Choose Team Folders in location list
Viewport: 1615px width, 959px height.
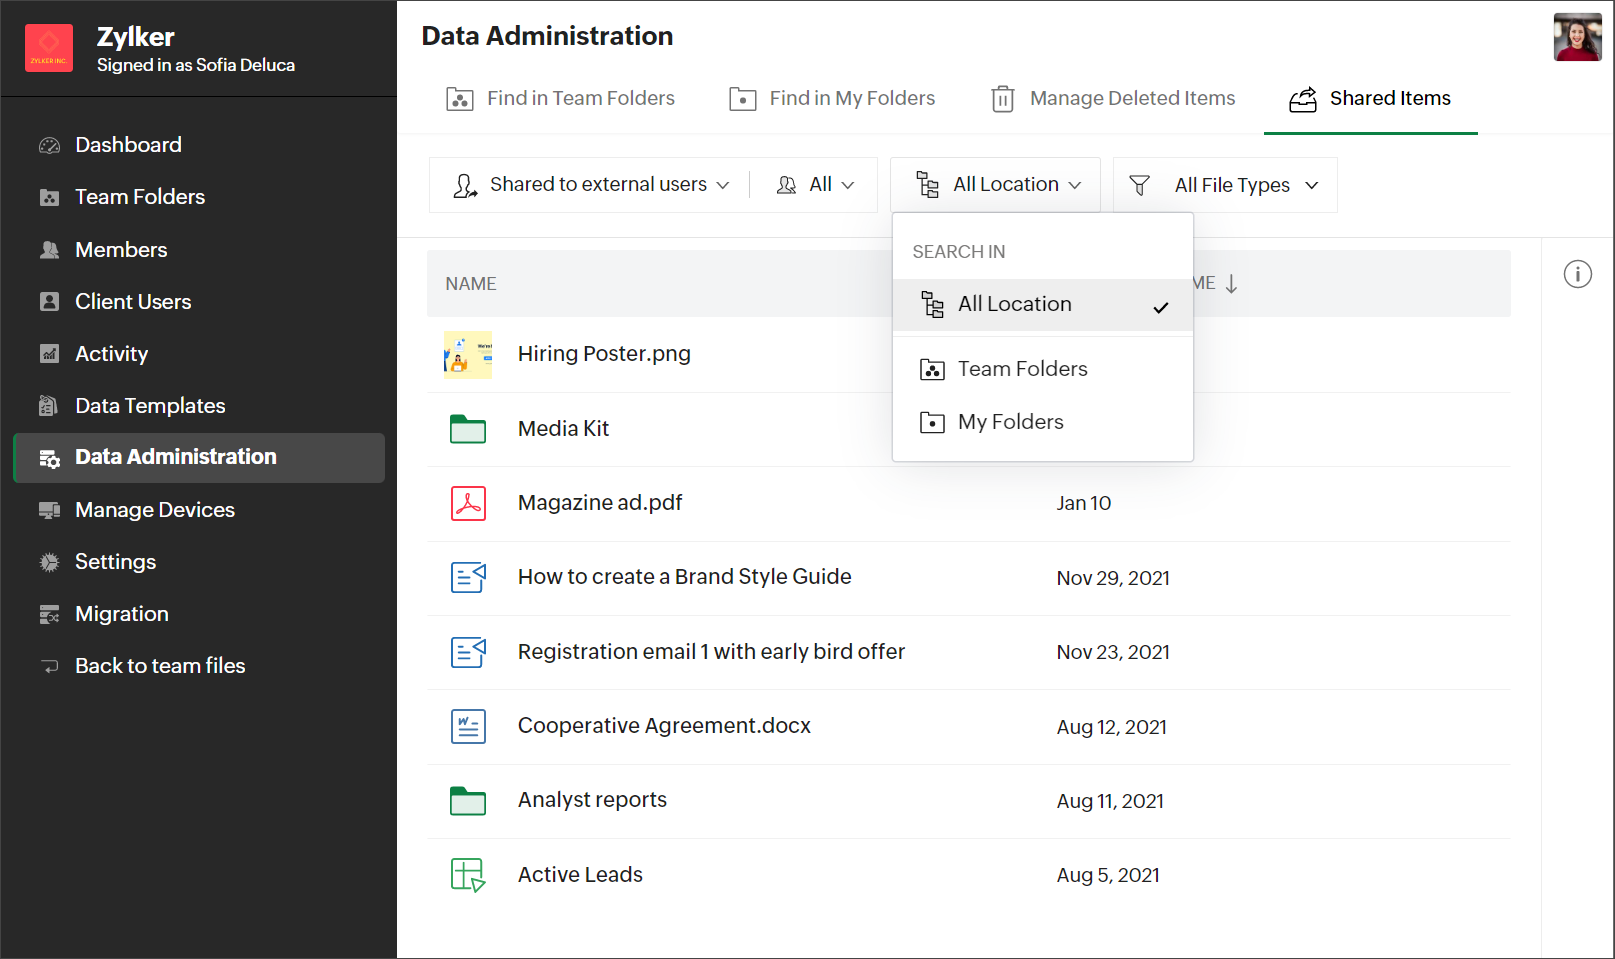tap(1022, 369)
